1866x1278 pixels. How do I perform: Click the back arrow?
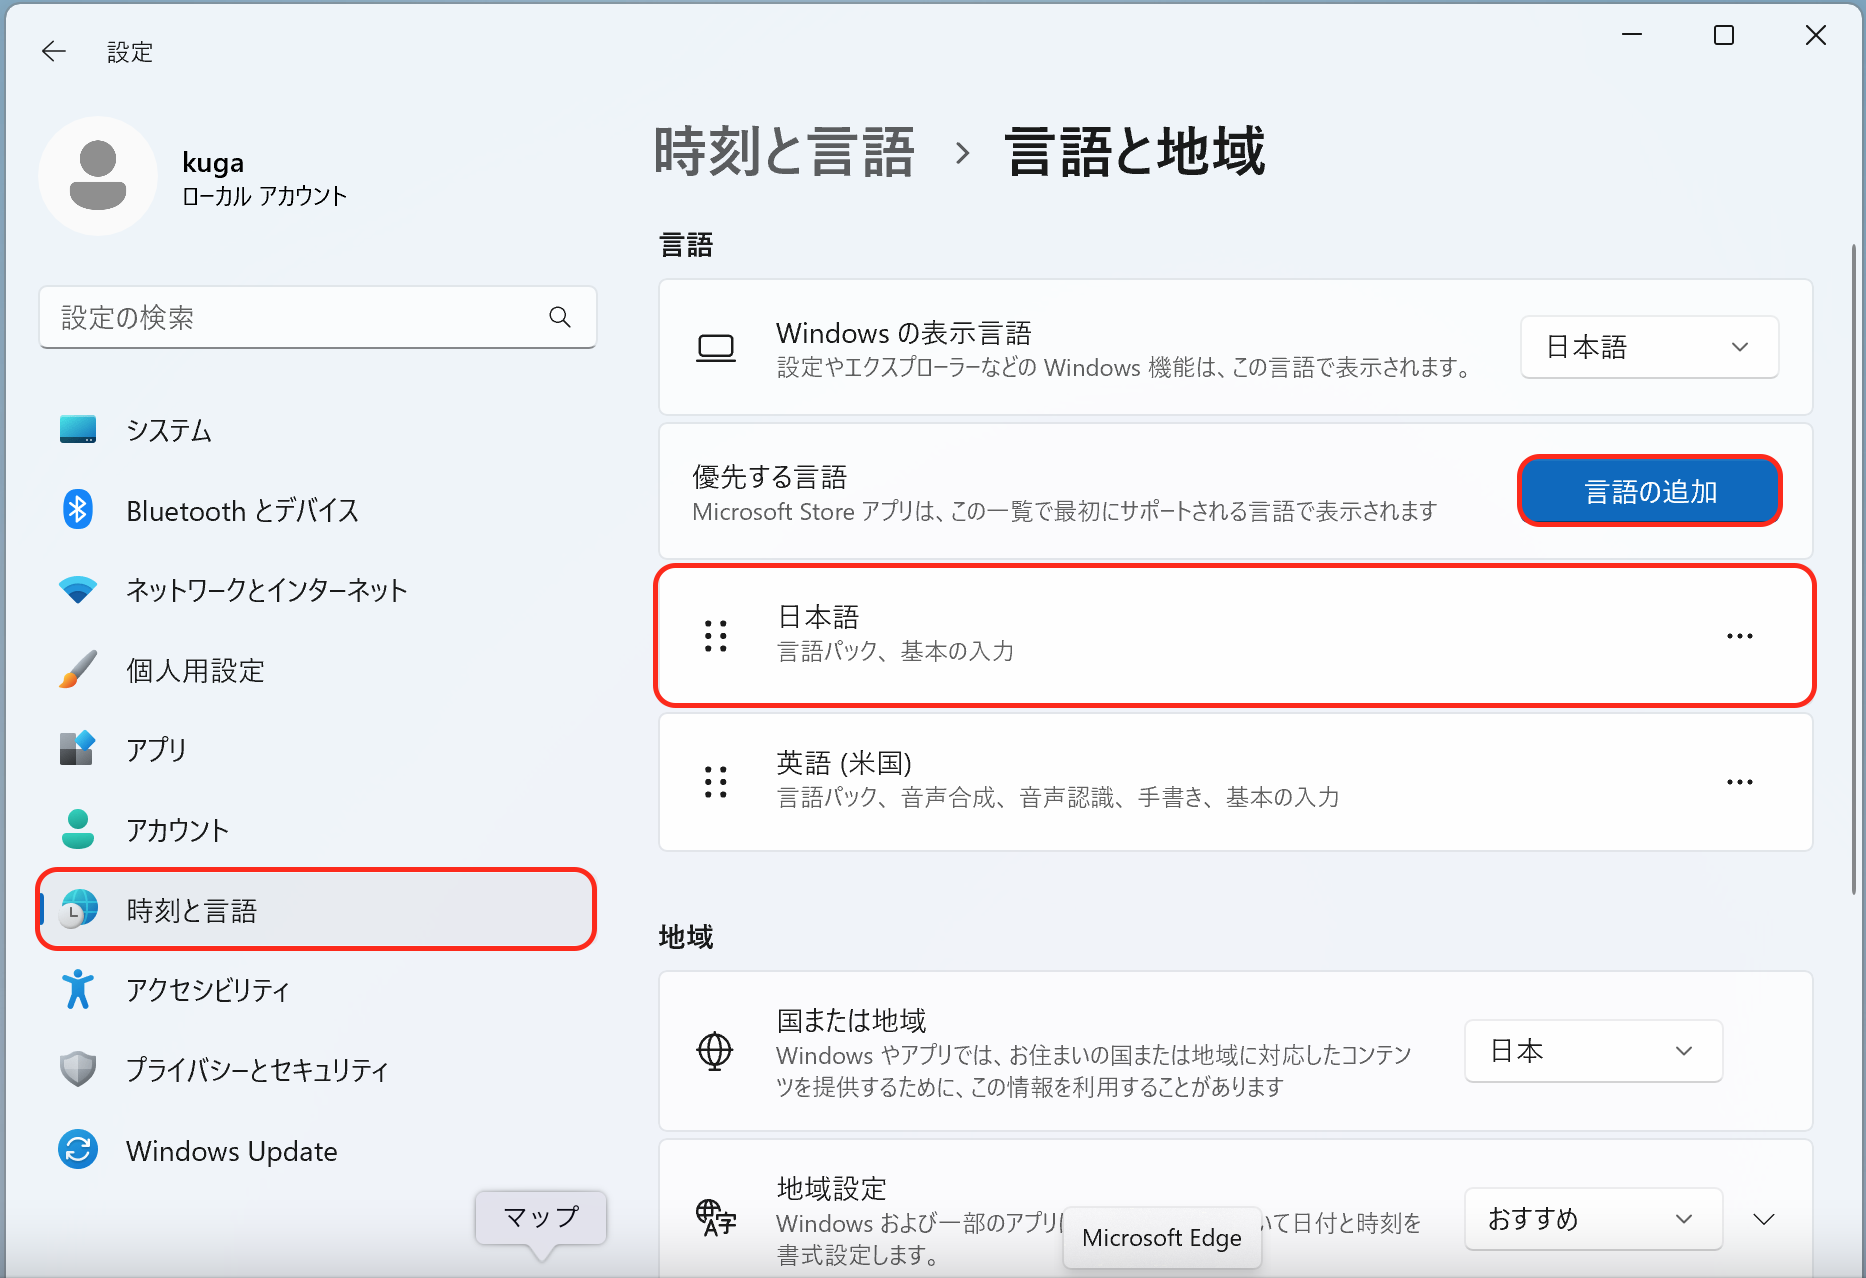[53, 51]
